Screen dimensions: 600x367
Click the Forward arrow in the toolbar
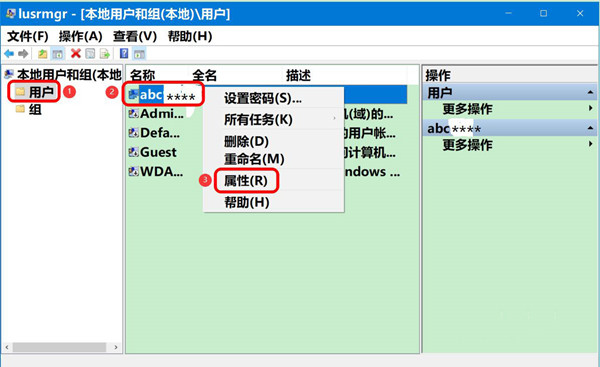[x=23, y=54]
